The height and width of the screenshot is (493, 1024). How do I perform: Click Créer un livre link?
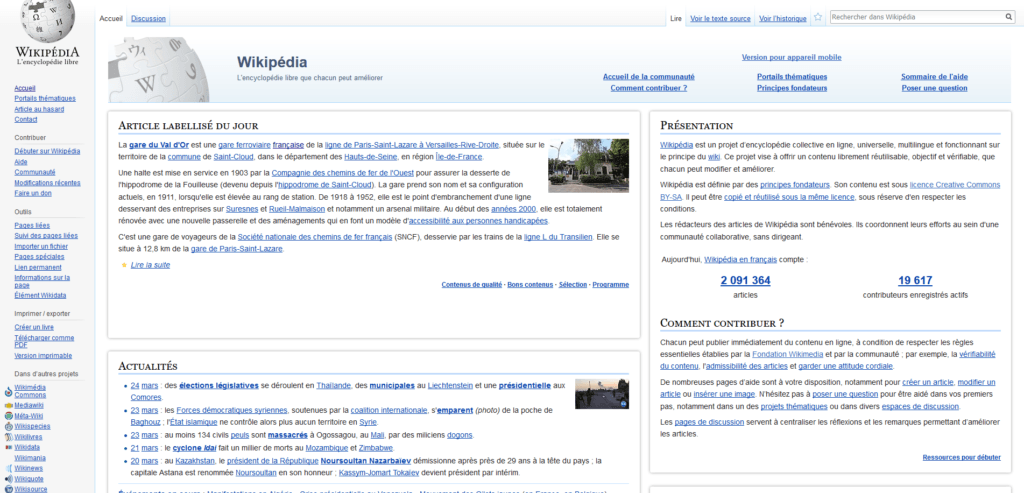point(34,327)
